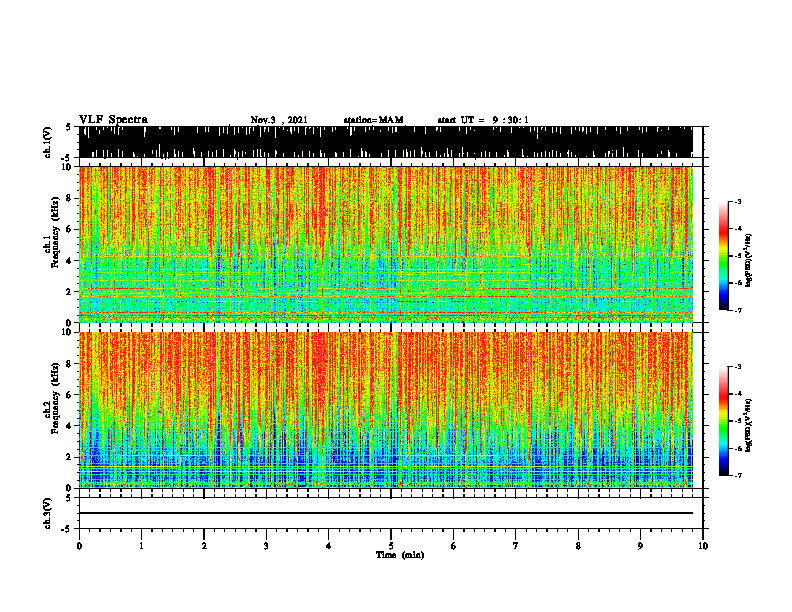Click the "station=MAM" header label

click(x=374, y=120)
